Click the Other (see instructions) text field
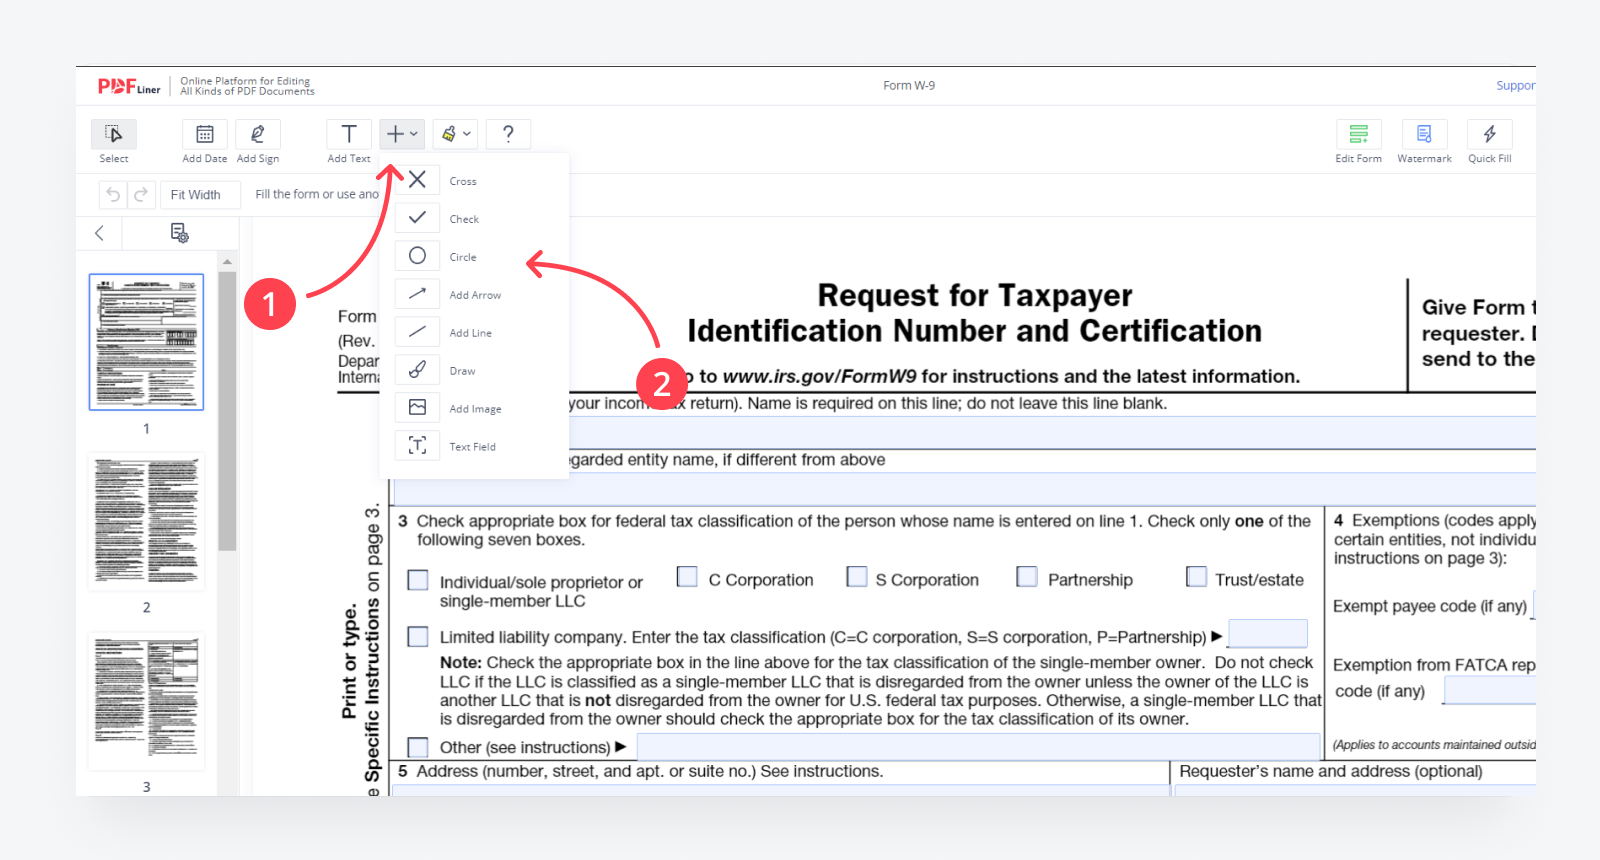The height and width of the screenshot is (860, 1600). (x=979, y=747)
